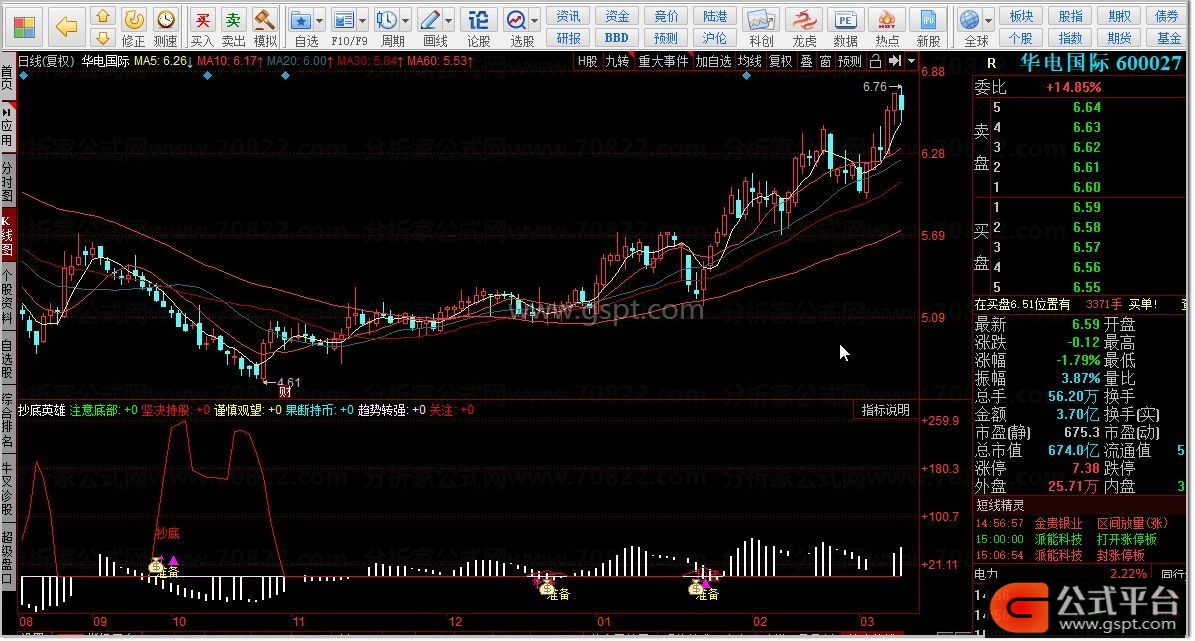Expand the 选股 dropdown arrow

point(536,21)
